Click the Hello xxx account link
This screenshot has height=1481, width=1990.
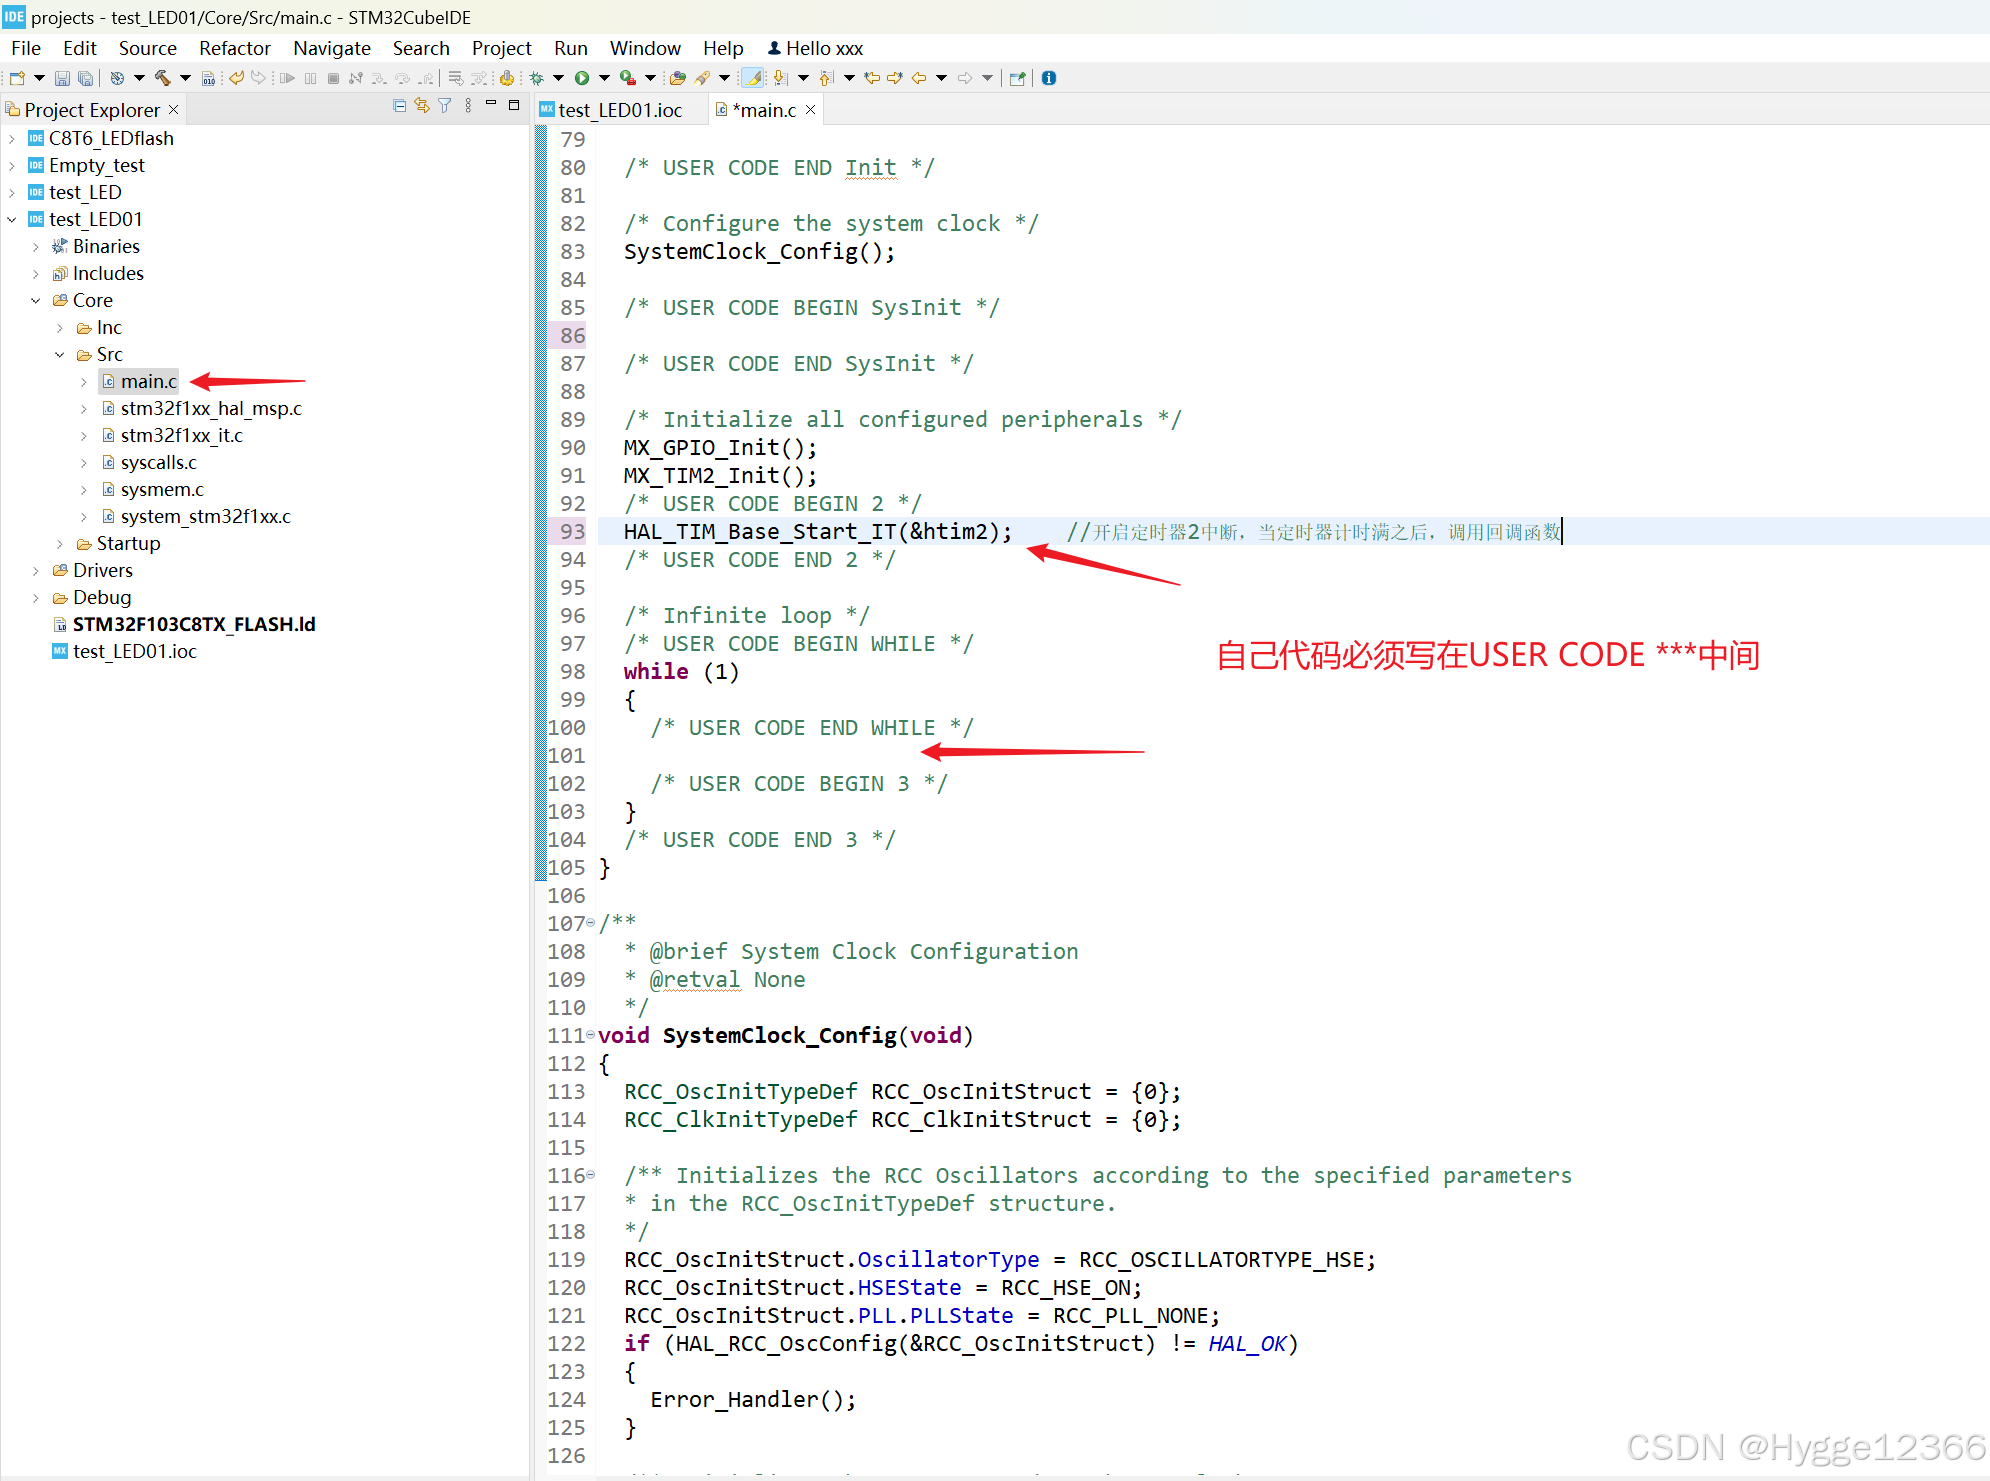point(815,48)
